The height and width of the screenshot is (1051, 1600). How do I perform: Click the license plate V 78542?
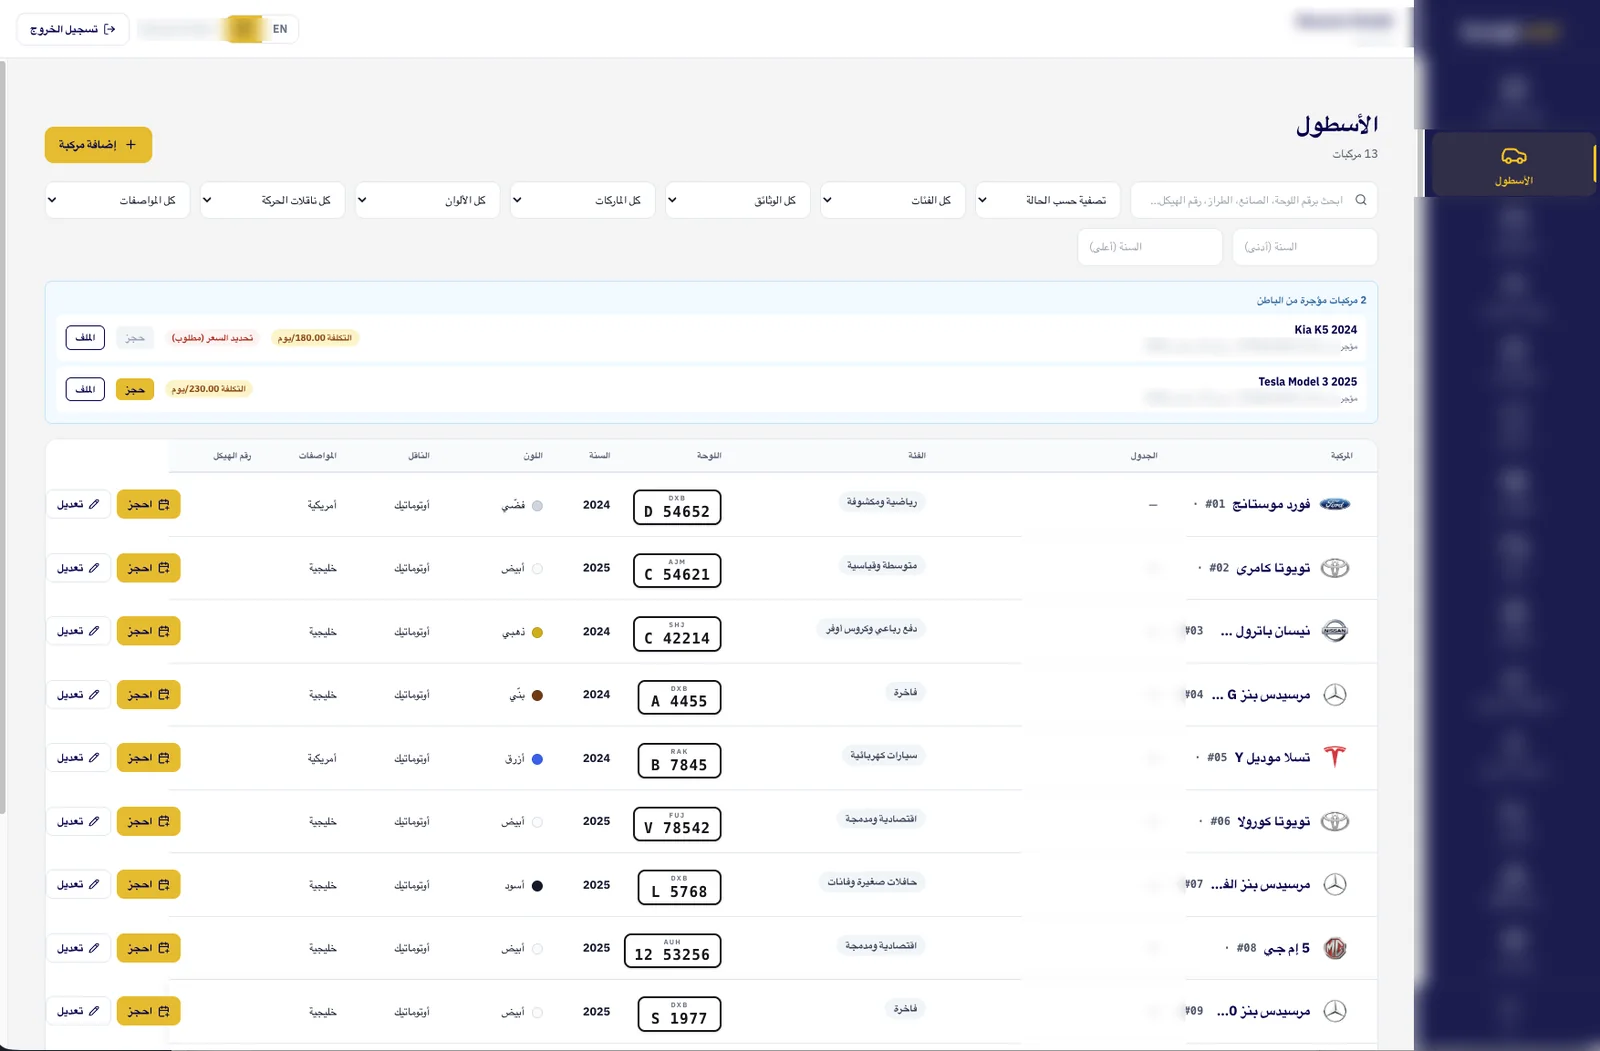point(677,824)
